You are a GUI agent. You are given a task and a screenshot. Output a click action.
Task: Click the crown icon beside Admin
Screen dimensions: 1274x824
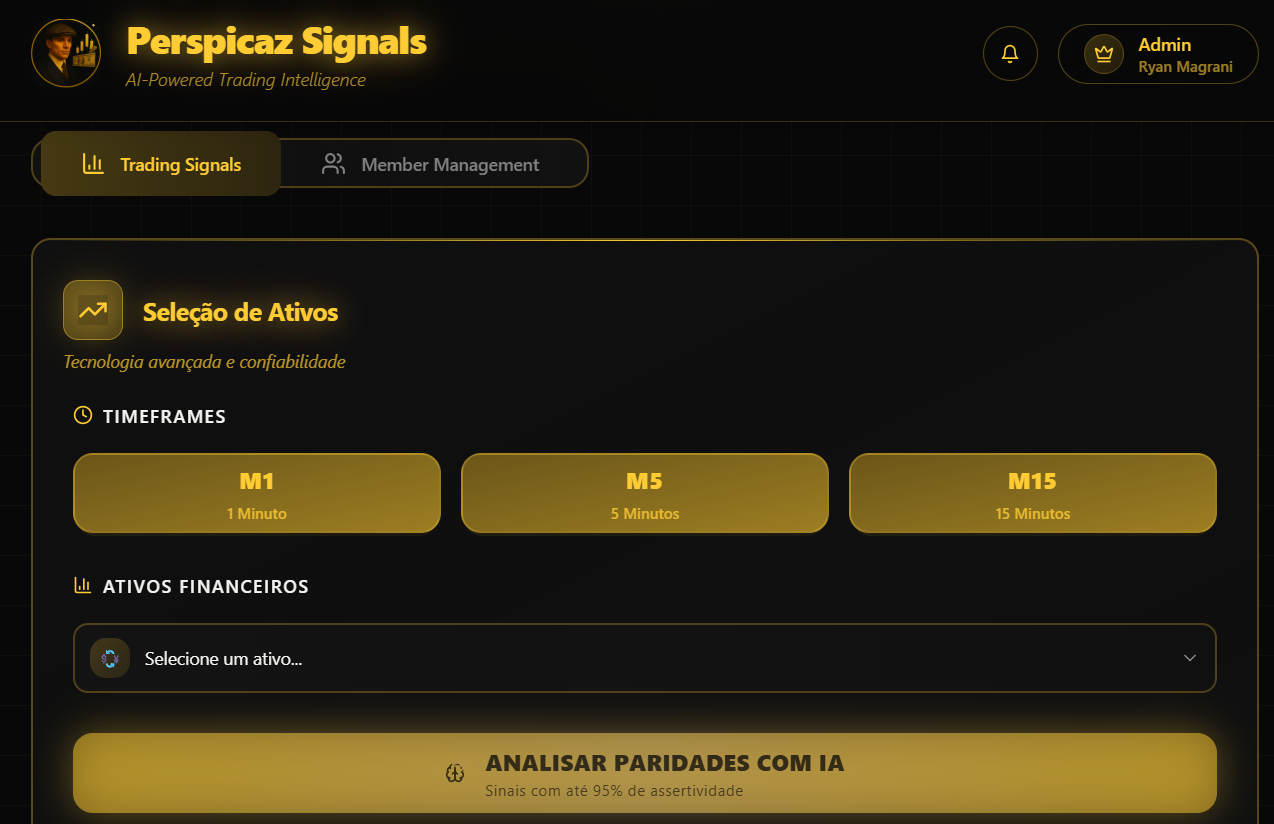tap(1104, 54)
